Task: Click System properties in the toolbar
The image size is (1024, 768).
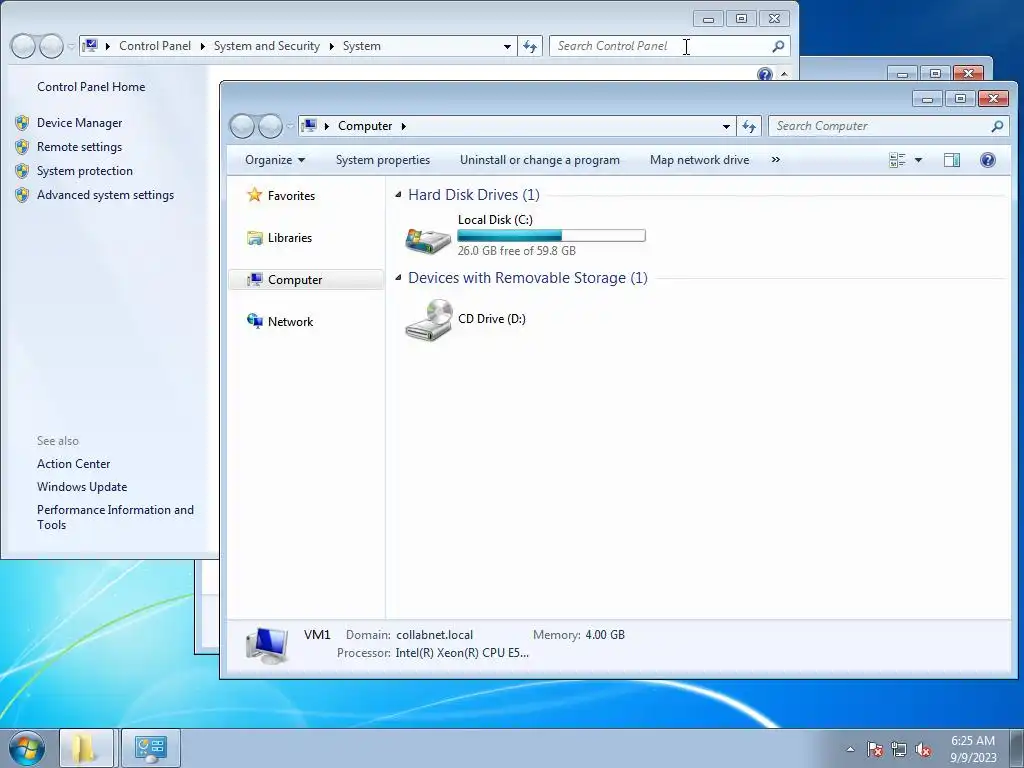Action: click(x=383, y=160)
